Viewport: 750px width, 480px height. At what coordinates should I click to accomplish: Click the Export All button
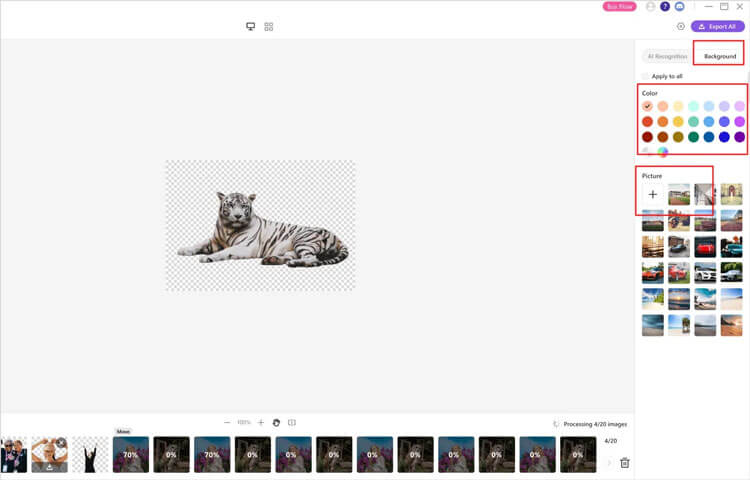click(x=717, y=26)
